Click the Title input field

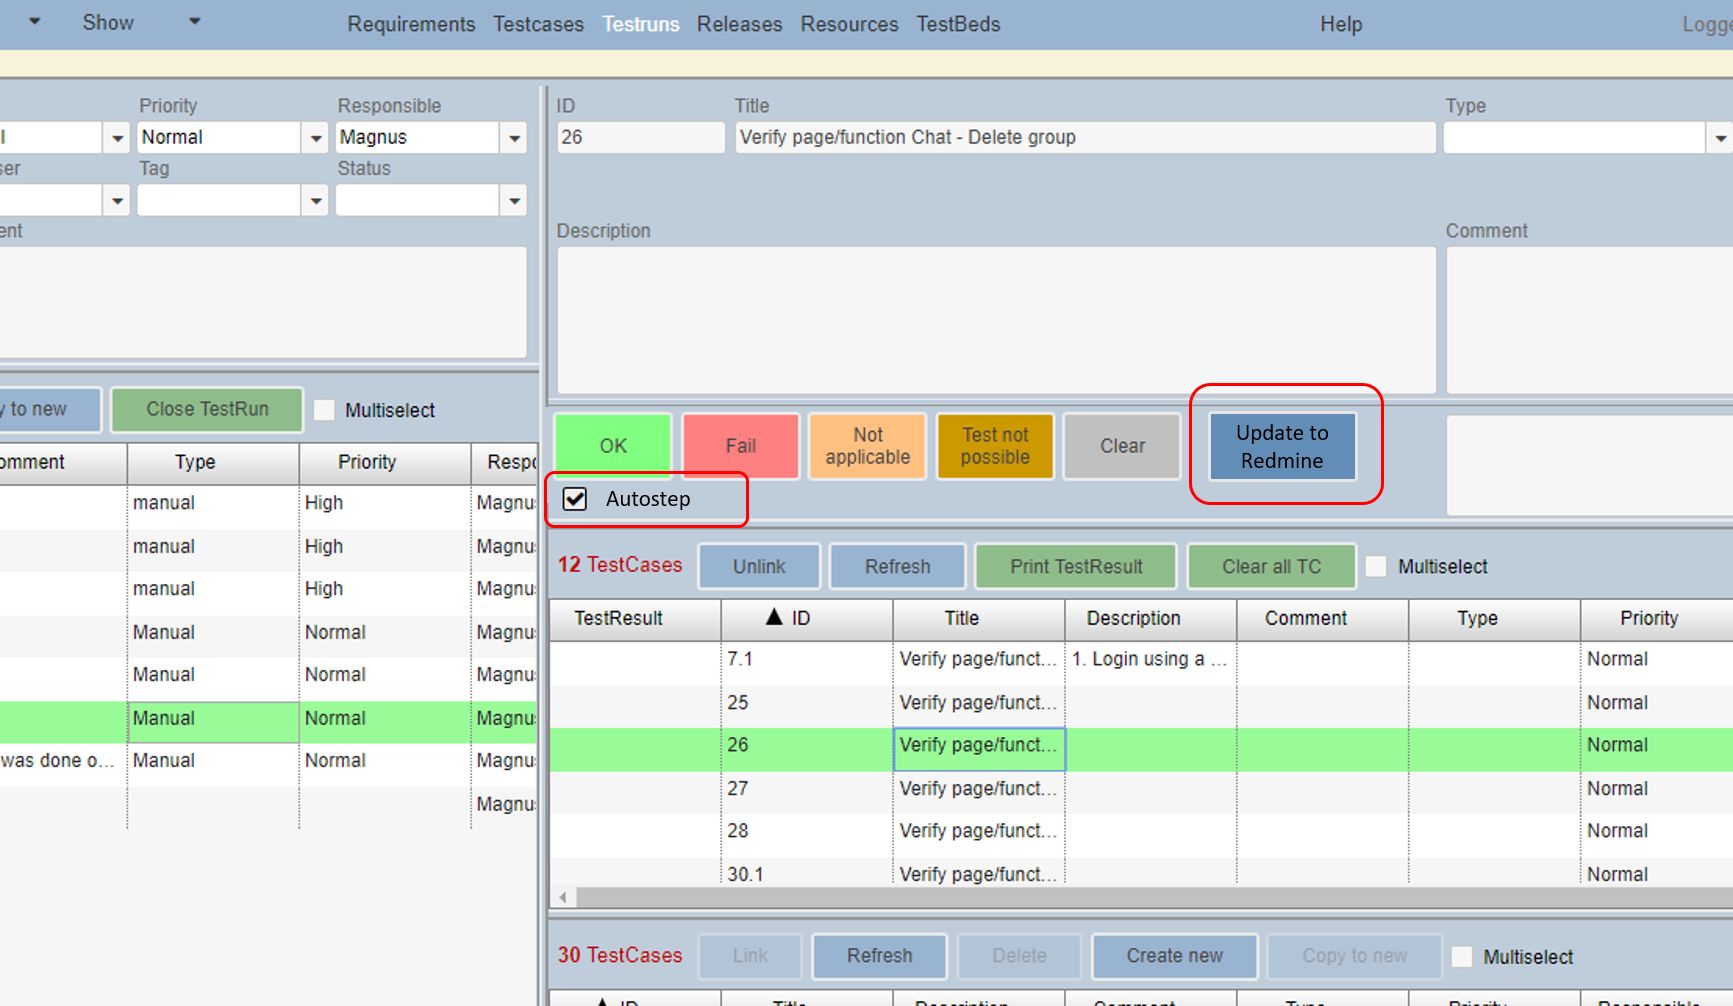(1084, 137)
